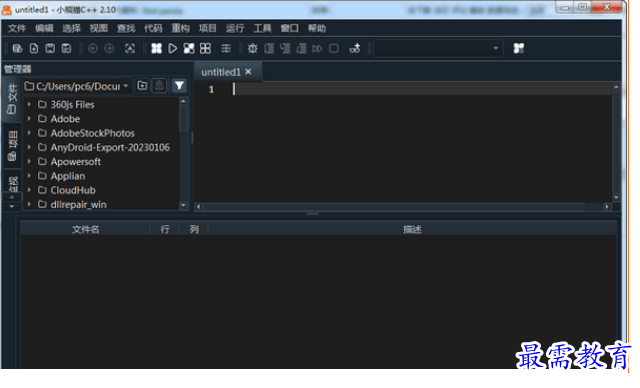Open the 代码 menu

(x=153, y=28)
